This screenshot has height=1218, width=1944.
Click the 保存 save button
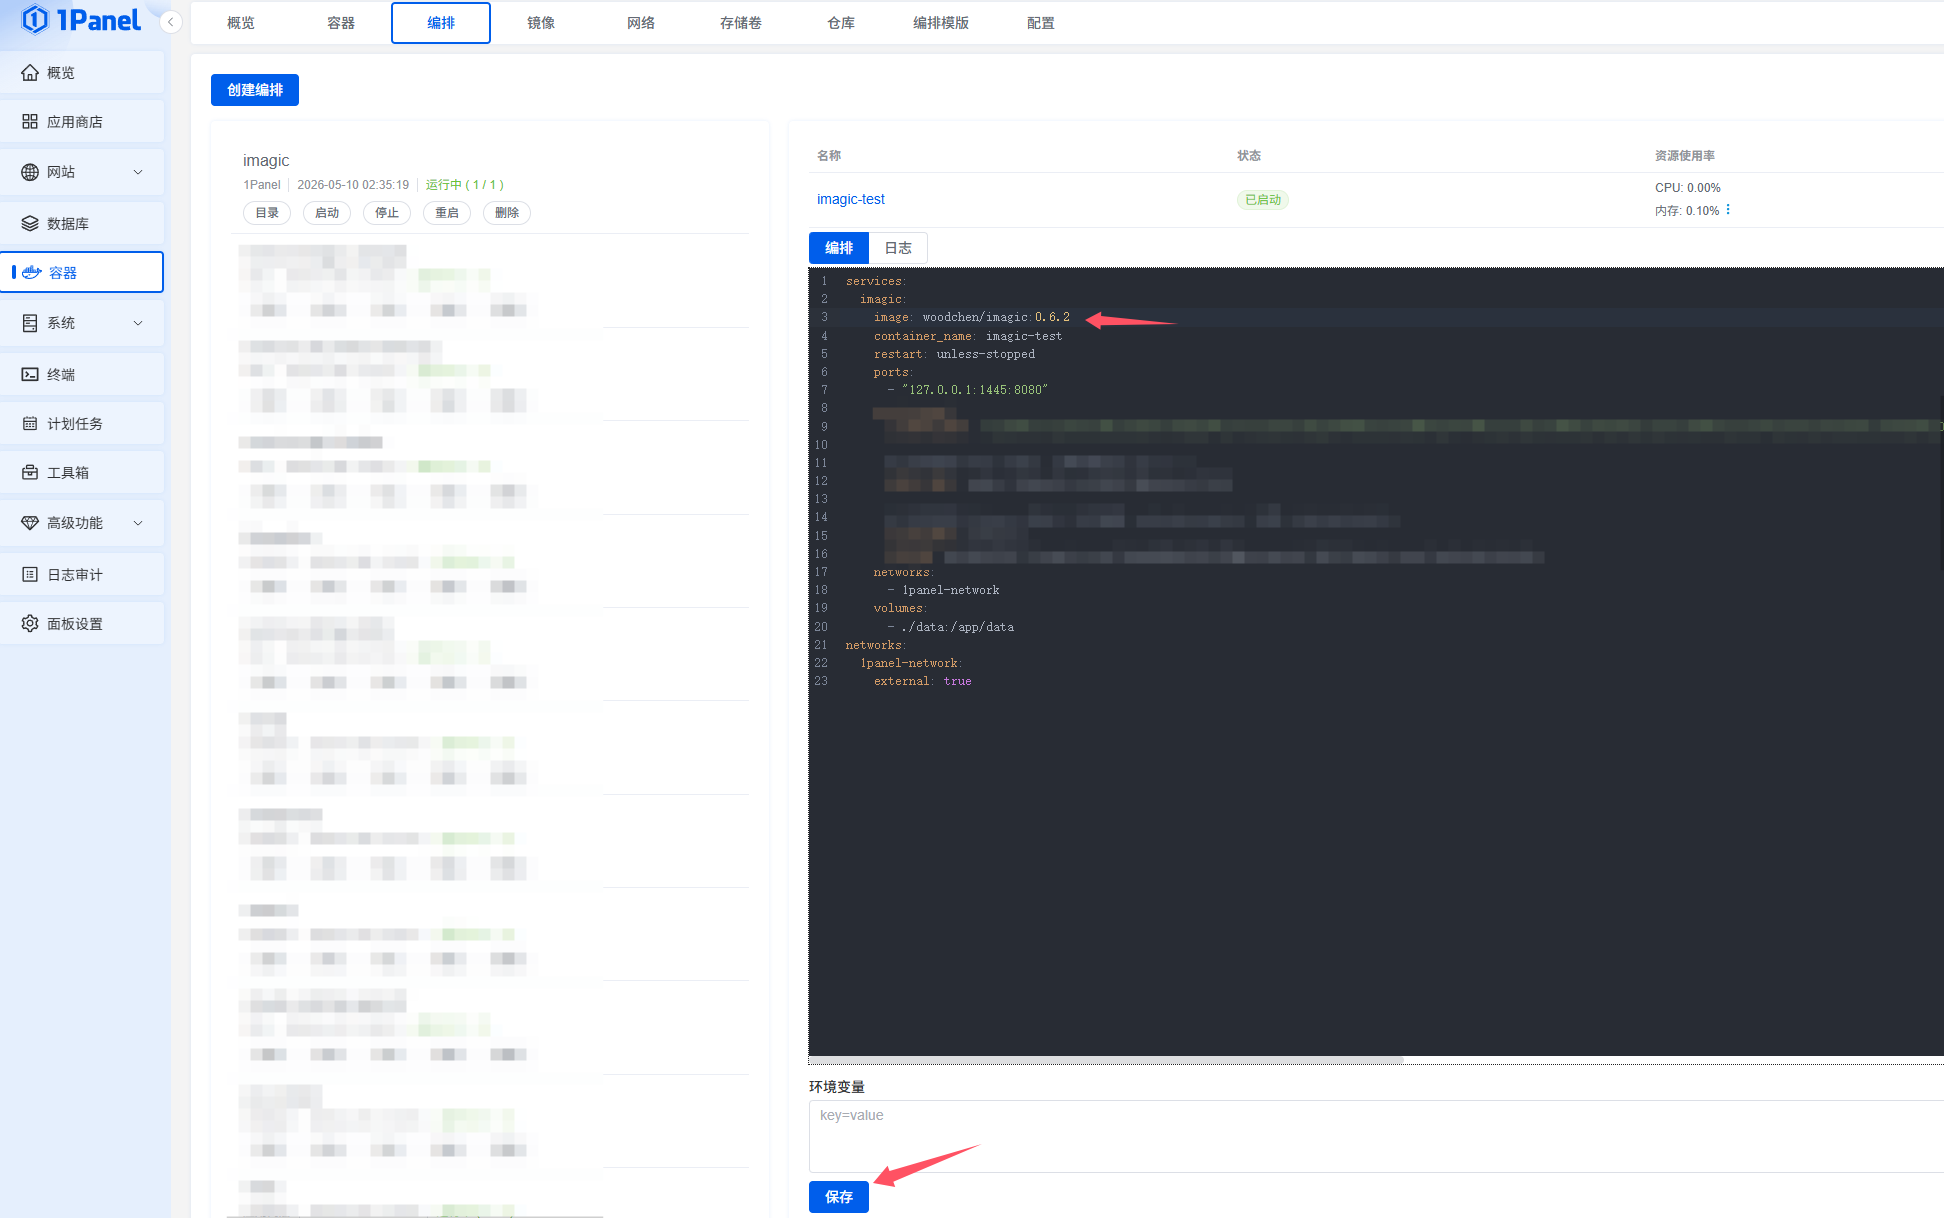point(839,1197)
